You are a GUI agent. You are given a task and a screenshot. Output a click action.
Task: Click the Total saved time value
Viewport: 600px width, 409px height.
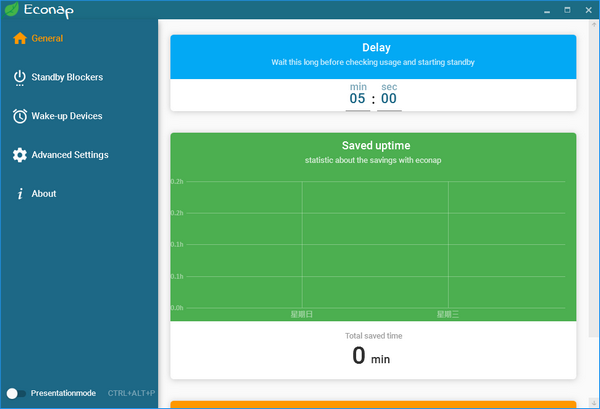[x=373, y=356]
